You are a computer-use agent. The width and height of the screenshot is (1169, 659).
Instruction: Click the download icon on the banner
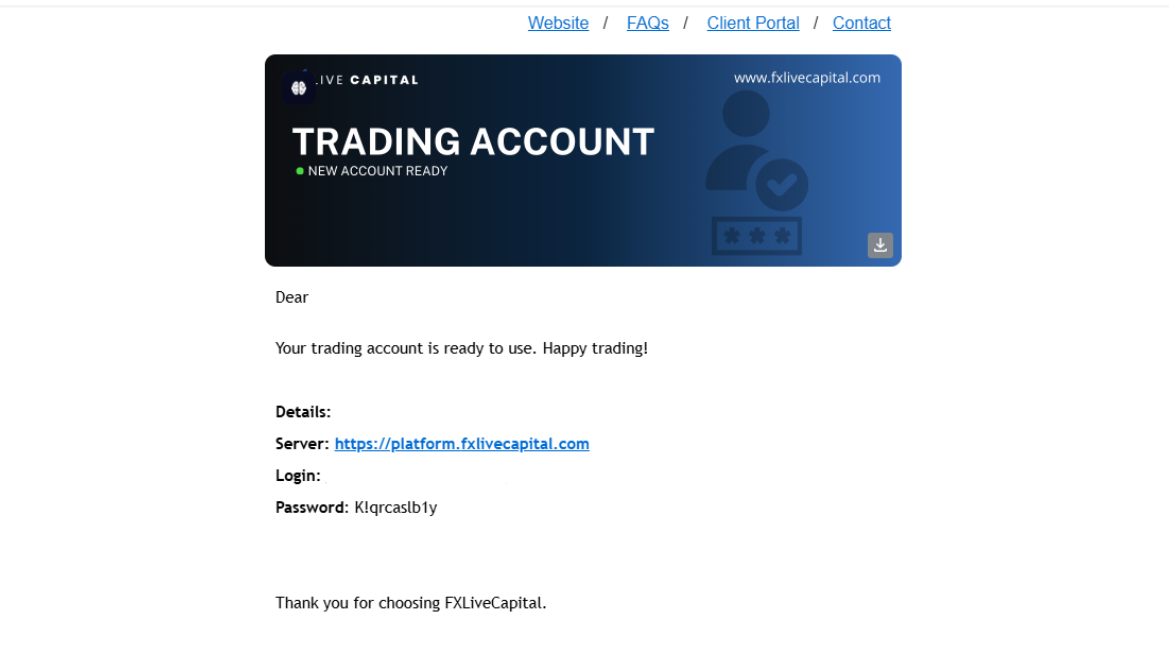880,245
